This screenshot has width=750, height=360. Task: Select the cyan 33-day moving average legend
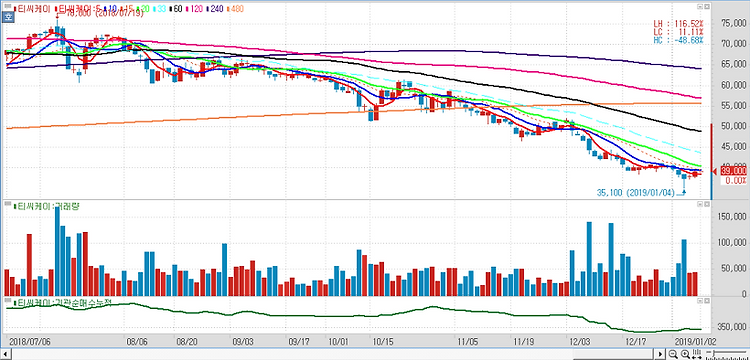coord(160,9)
